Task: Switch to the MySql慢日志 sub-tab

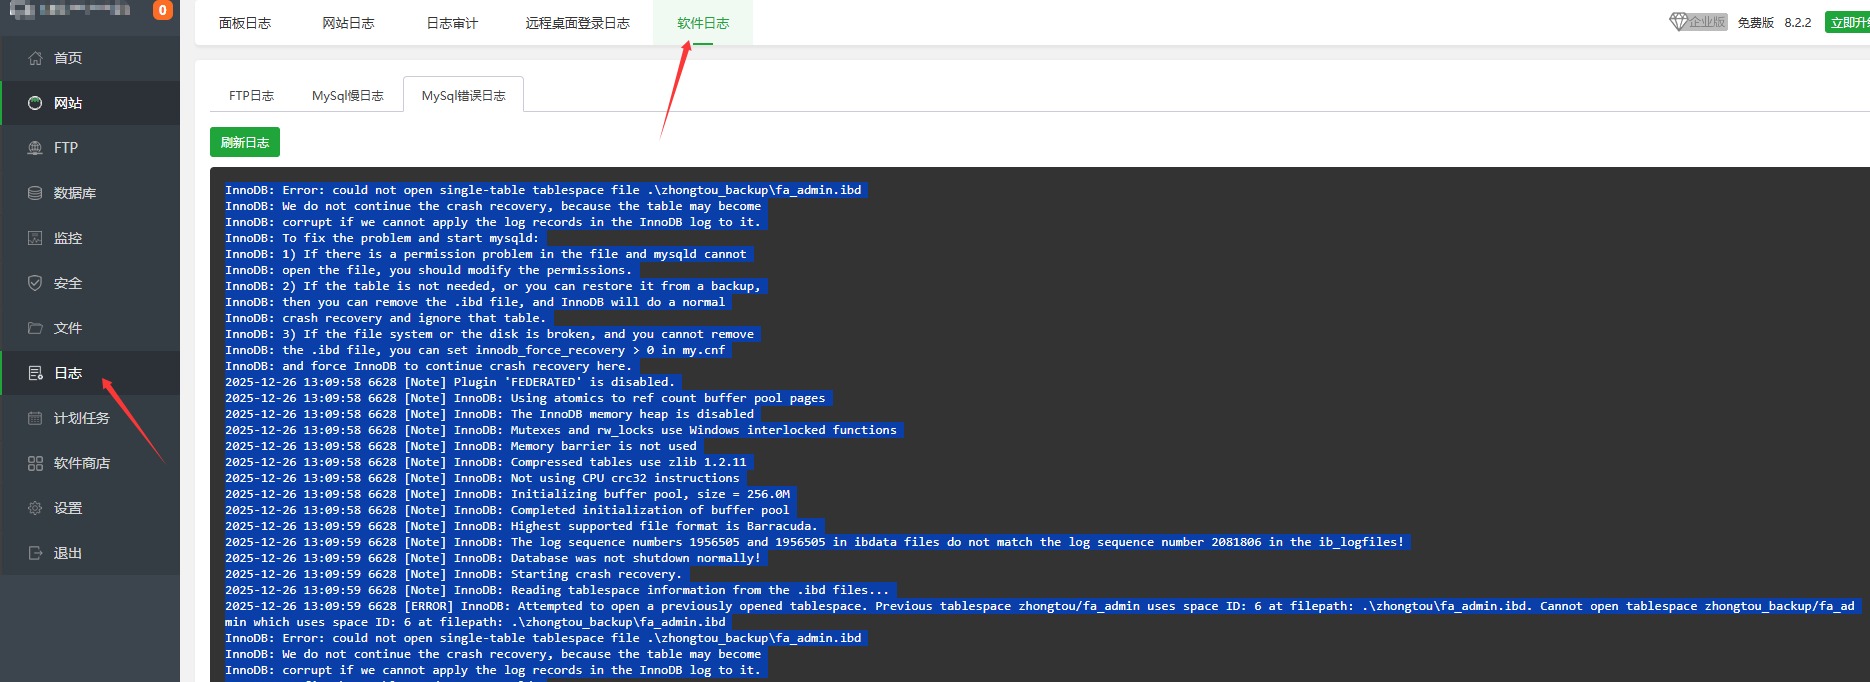Action: (347, 96)
